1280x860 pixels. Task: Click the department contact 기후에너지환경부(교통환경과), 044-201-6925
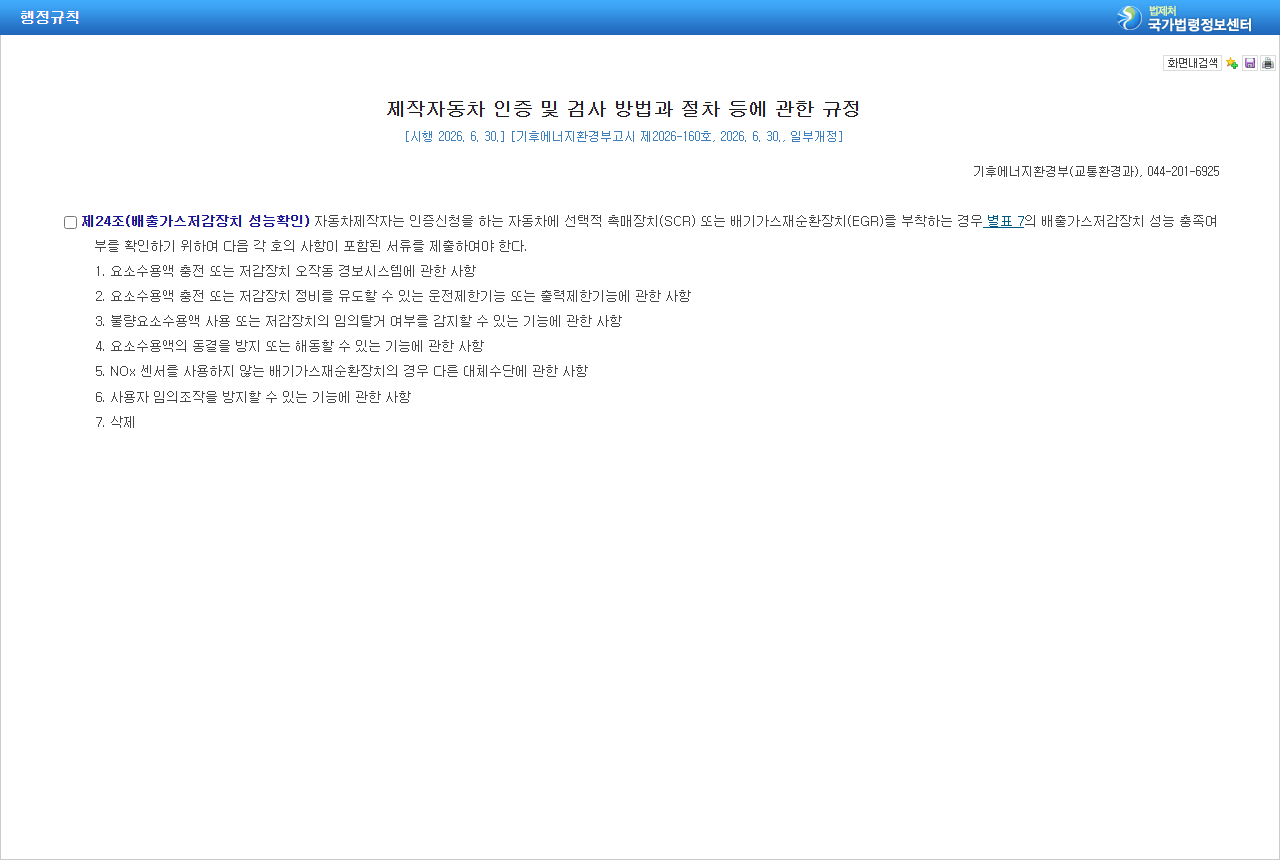tap(1096, 171)
